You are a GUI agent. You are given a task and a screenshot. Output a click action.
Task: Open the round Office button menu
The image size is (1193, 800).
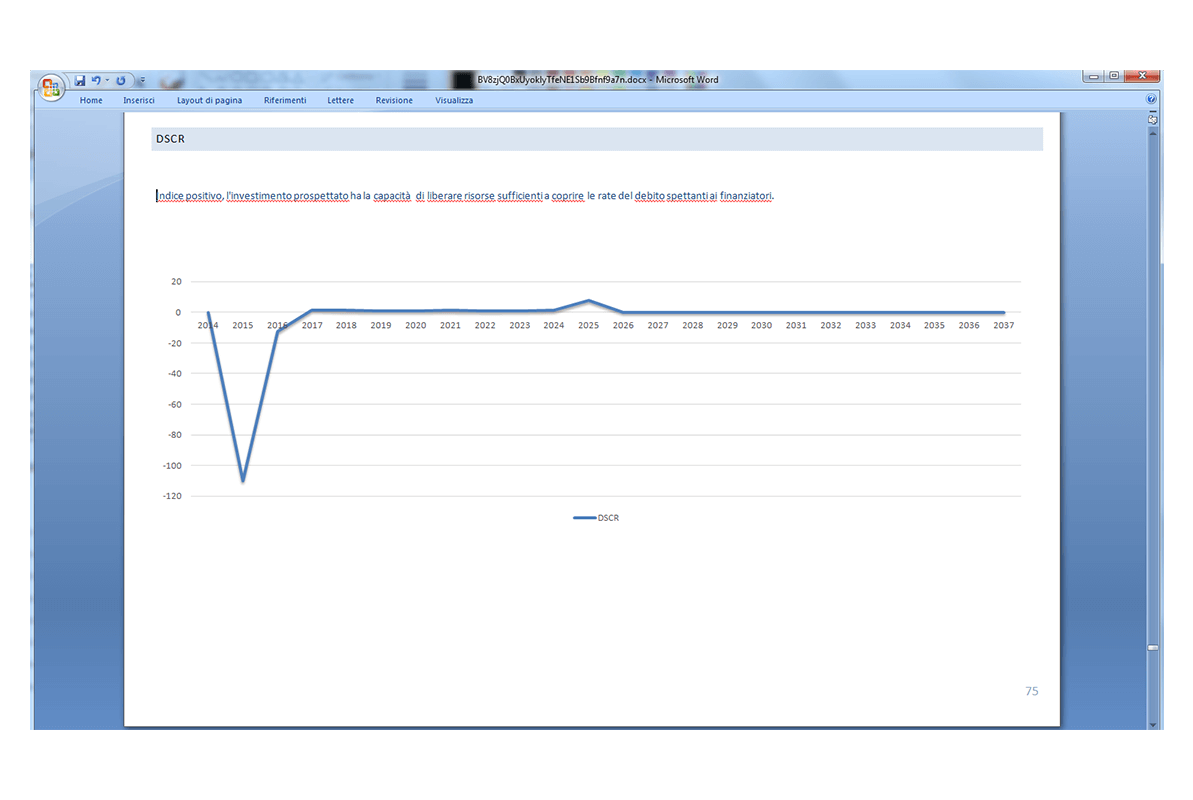click(51, 88)
